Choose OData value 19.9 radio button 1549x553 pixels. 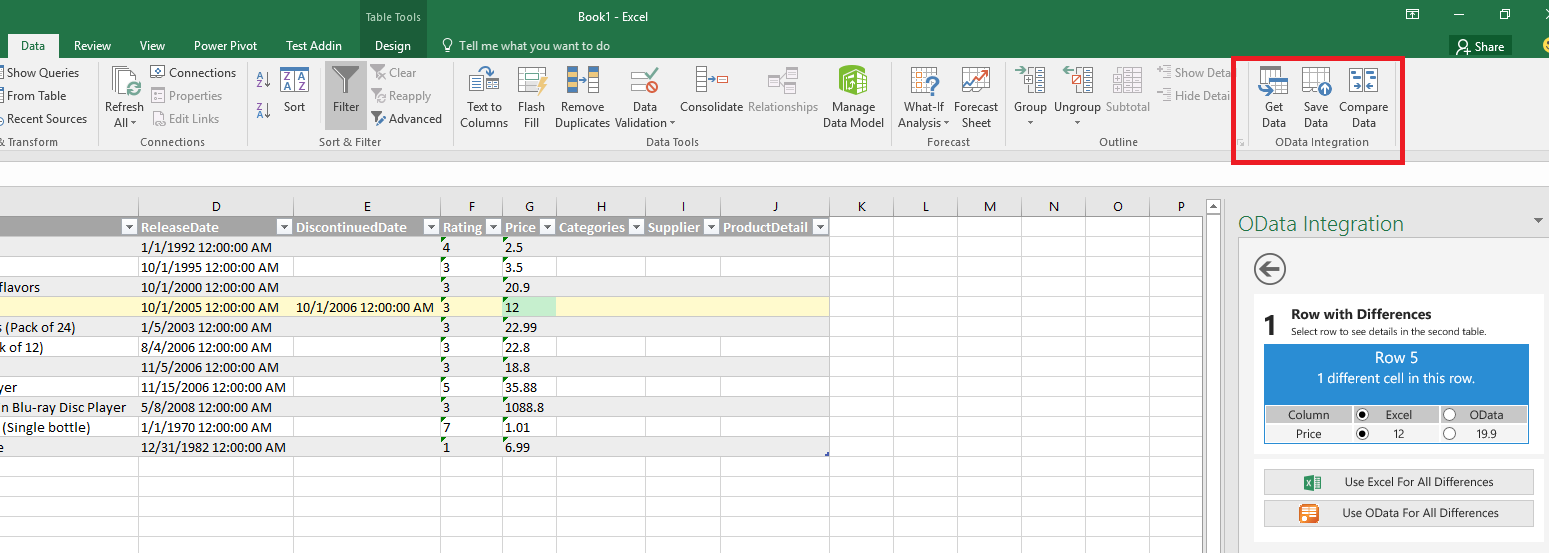point(1450,434)
